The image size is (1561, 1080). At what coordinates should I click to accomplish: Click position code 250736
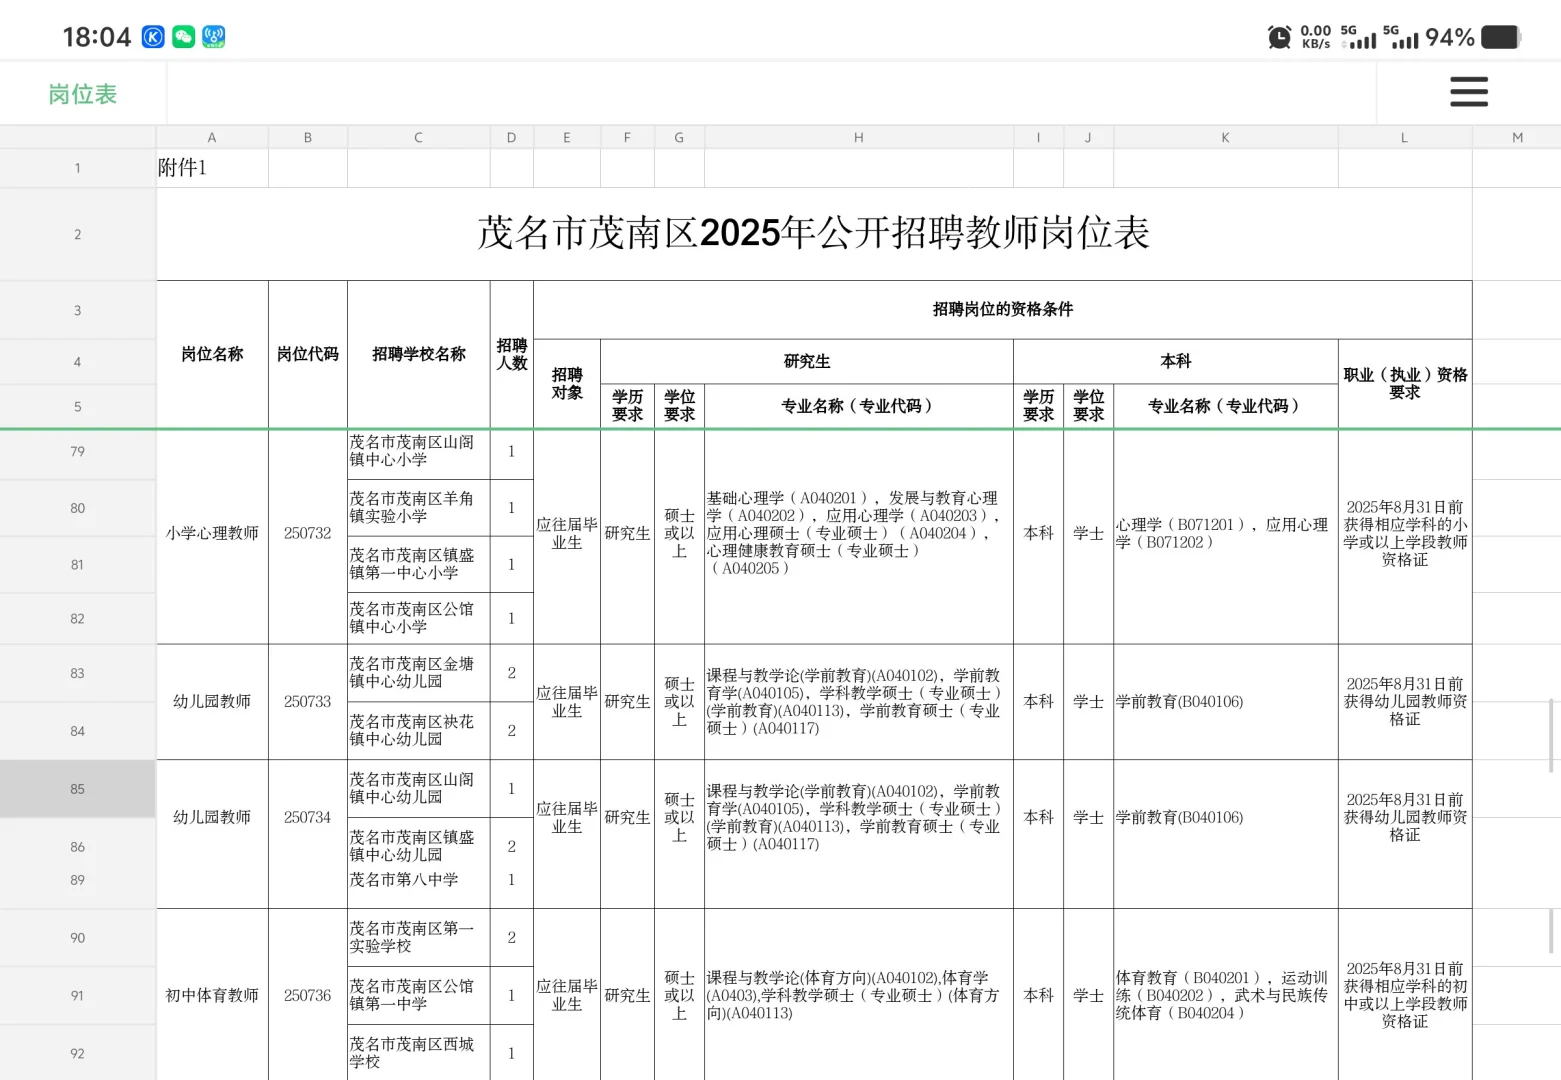coord(308,996)
